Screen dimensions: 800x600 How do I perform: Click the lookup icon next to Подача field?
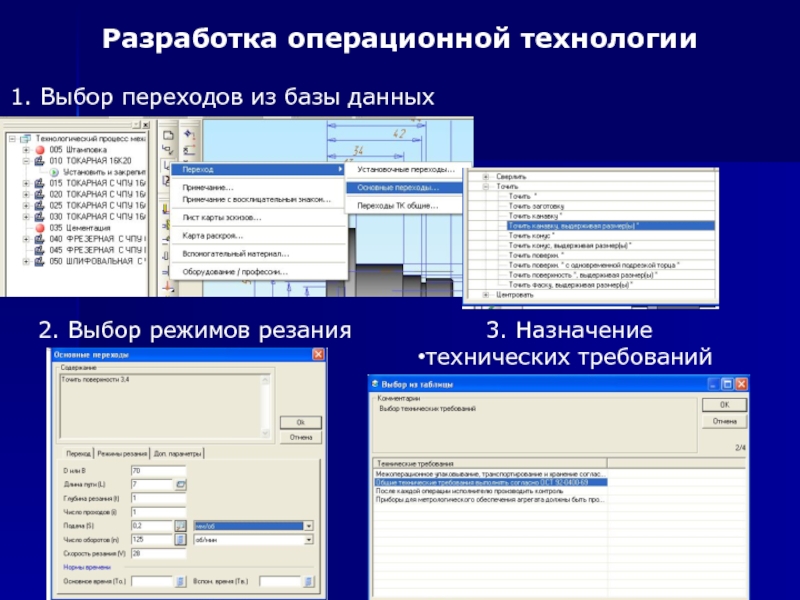pyautogui.click(x=181, y=525)
